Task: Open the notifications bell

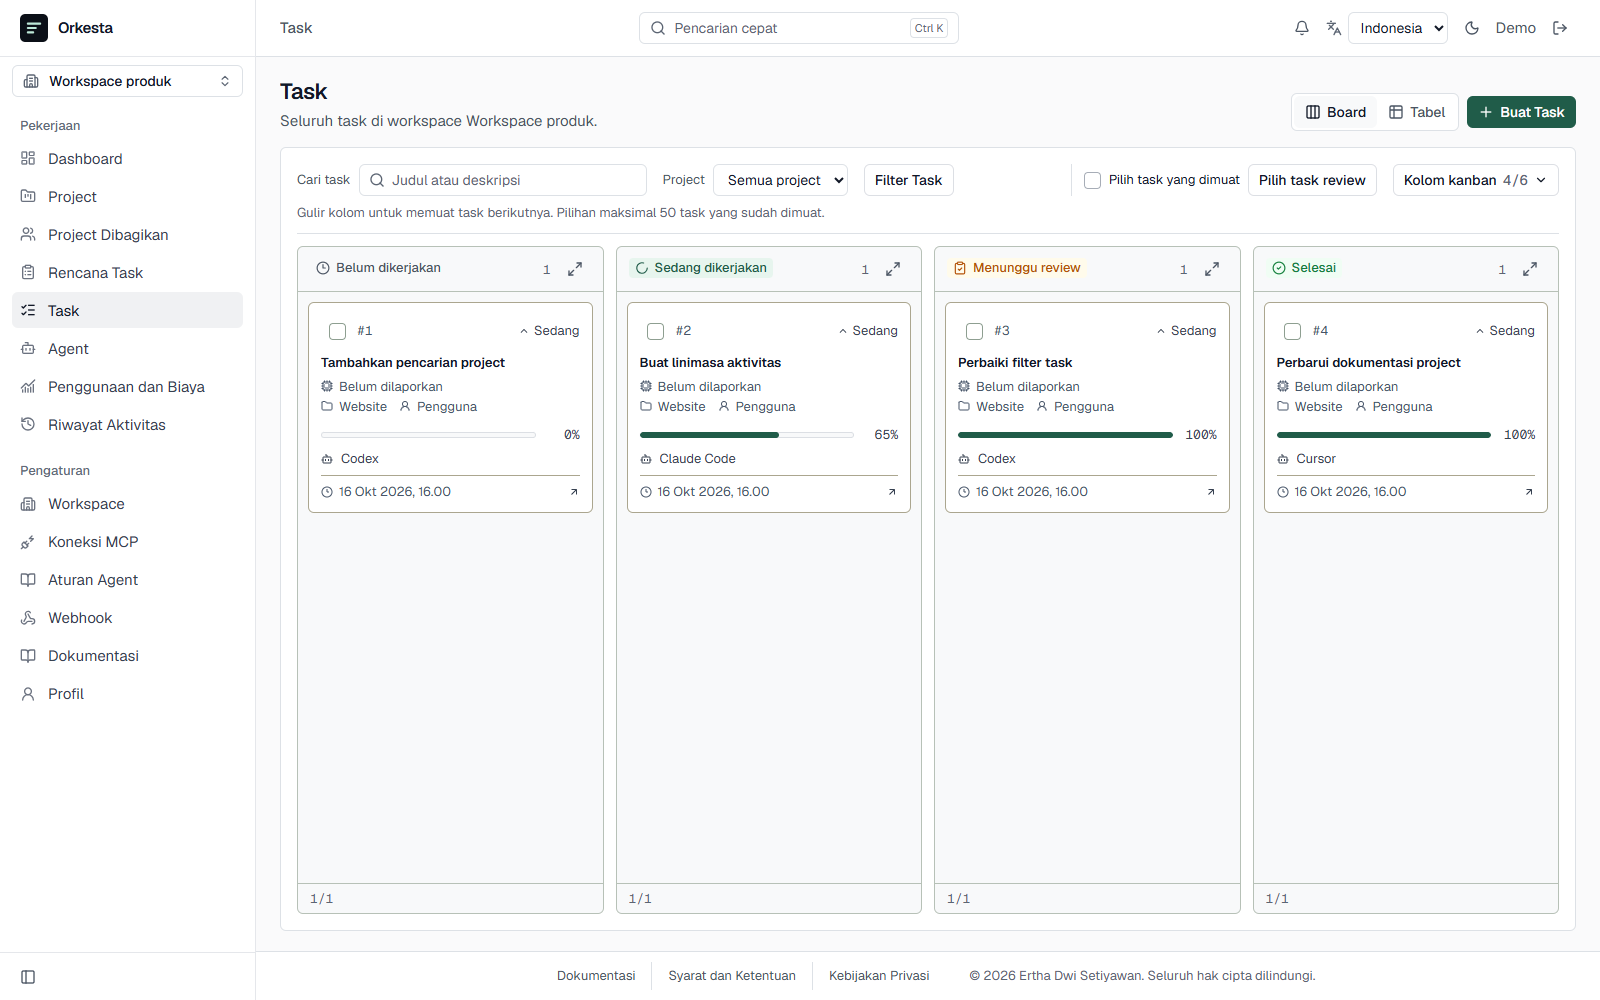Action: pos(1301,28)
